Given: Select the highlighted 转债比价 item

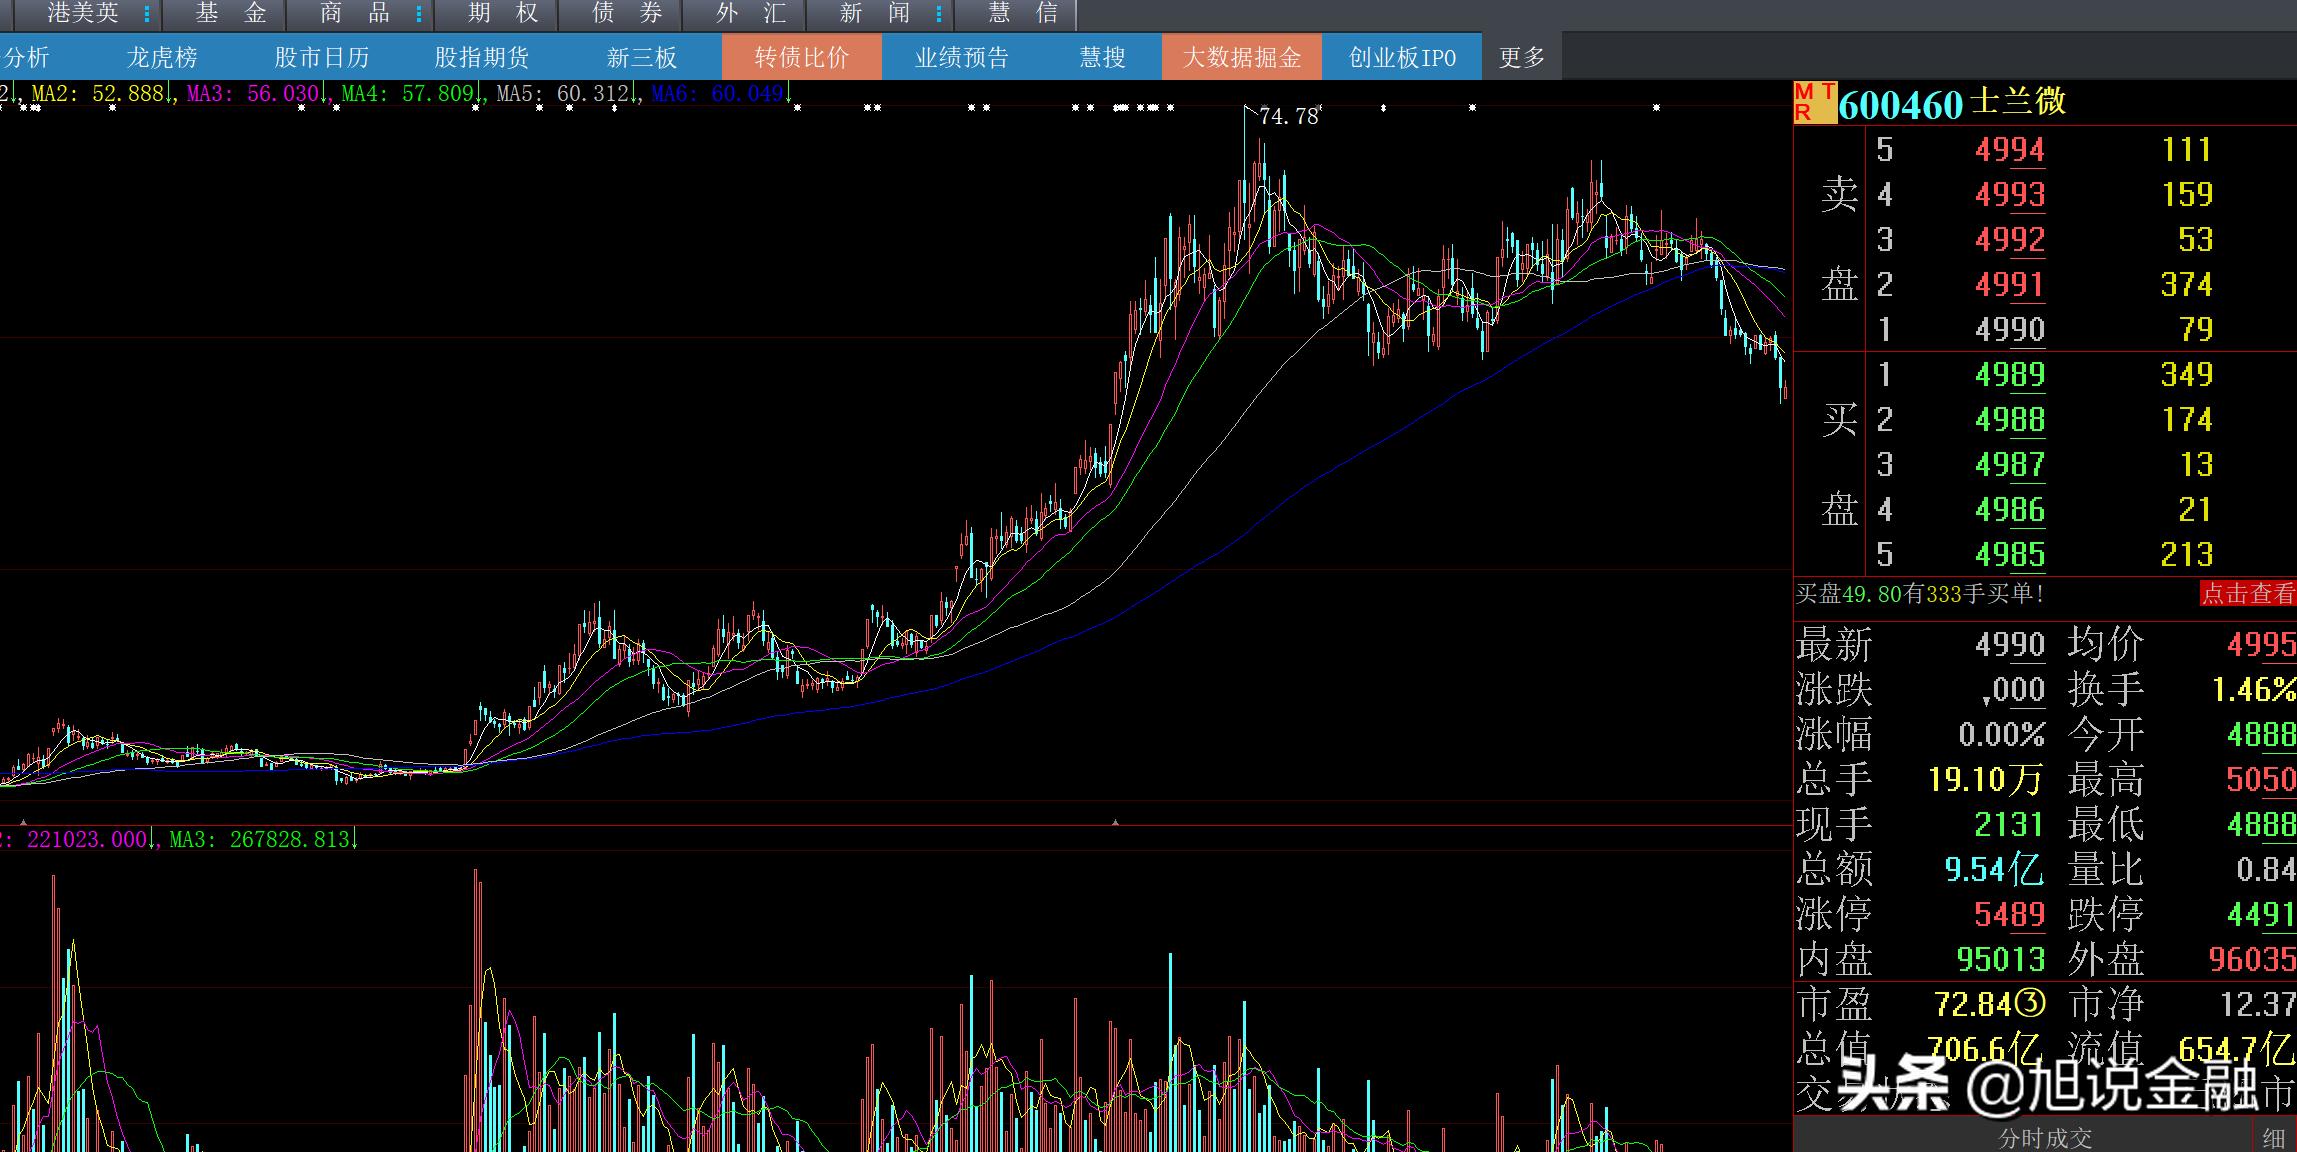Looking at the screenshot, I should coord(802,57).
